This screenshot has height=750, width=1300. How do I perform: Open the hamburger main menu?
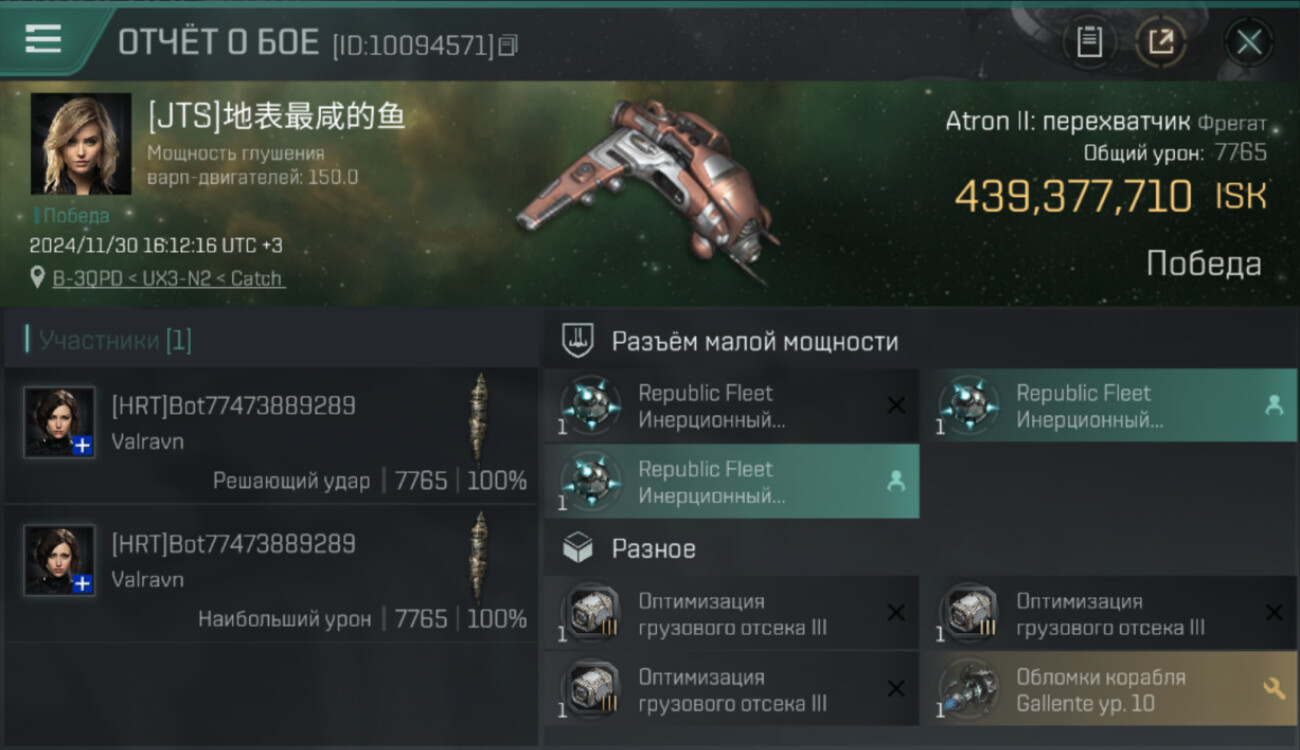[43, 39]
